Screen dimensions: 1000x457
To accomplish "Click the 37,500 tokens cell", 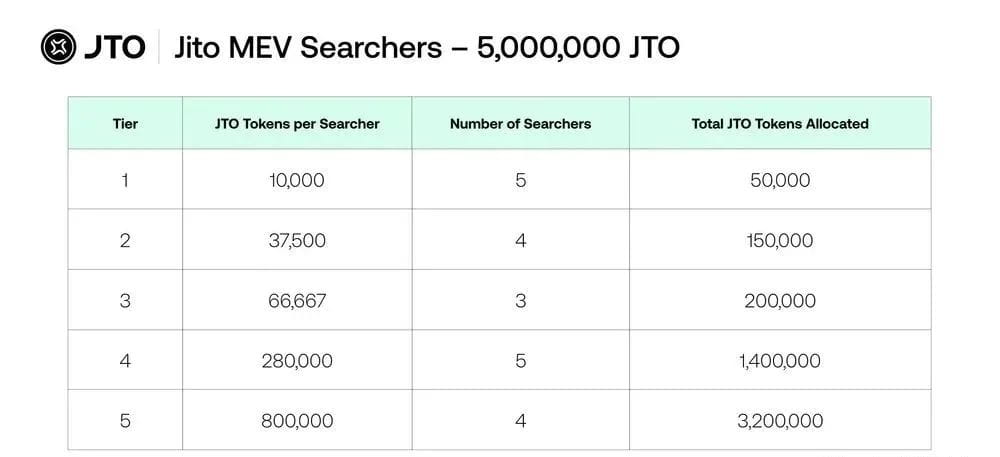I will [x=297, y=241].
